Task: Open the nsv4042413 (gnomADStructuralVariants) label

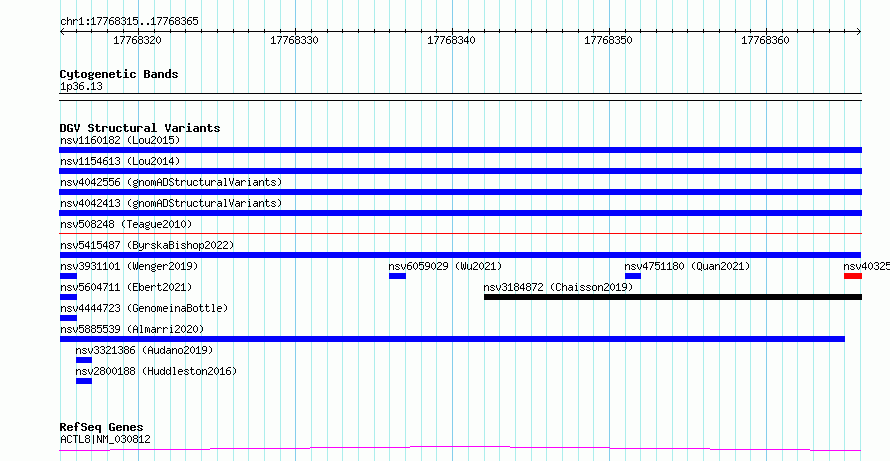Action: pos(171,203)
